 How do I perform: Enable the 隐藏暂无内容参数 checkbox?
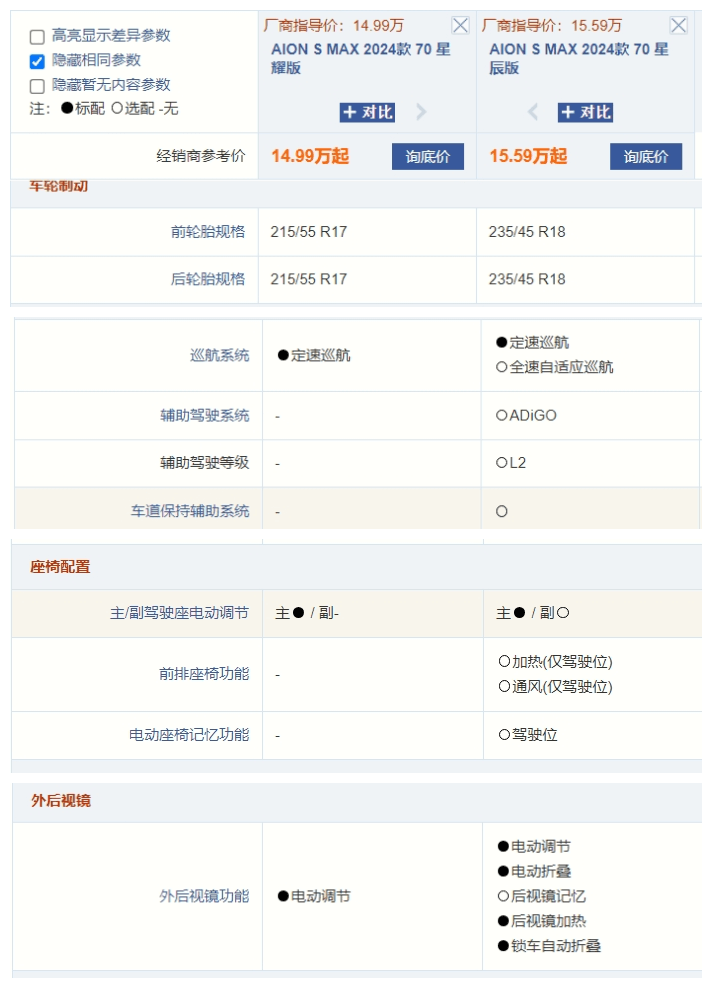37,86
